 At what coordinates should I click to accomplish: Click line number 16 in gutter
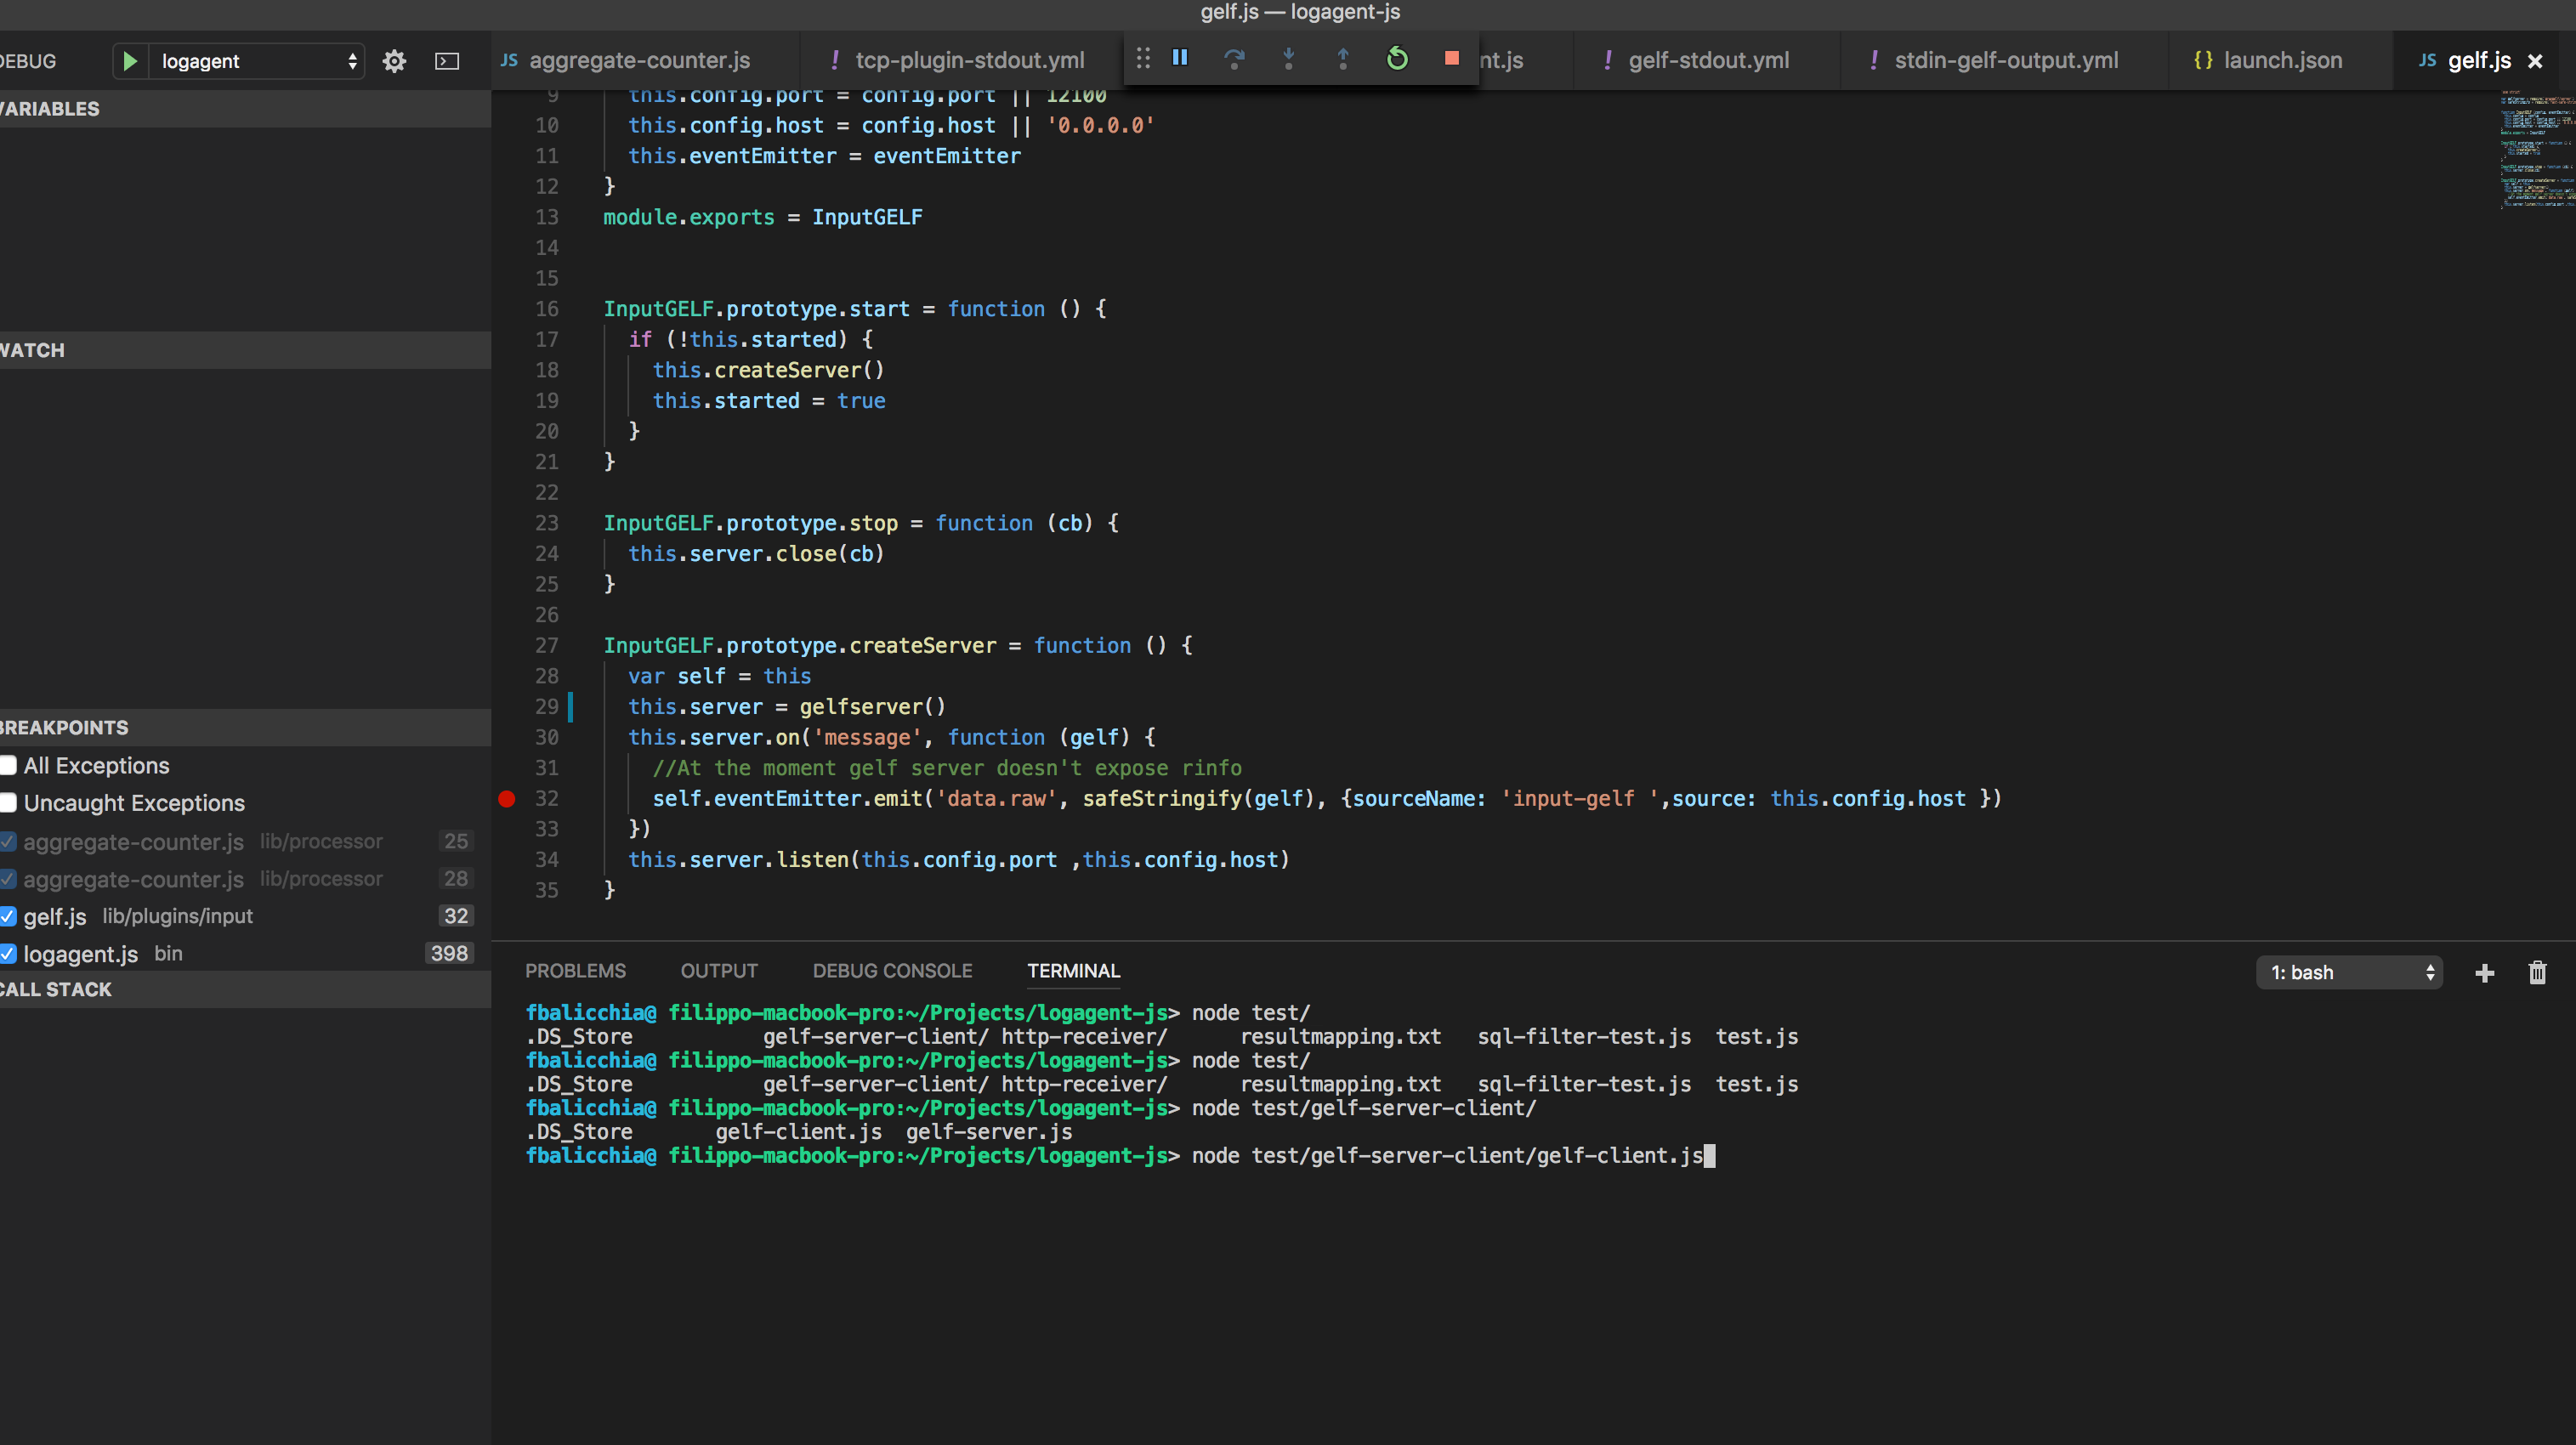[547, 309]
